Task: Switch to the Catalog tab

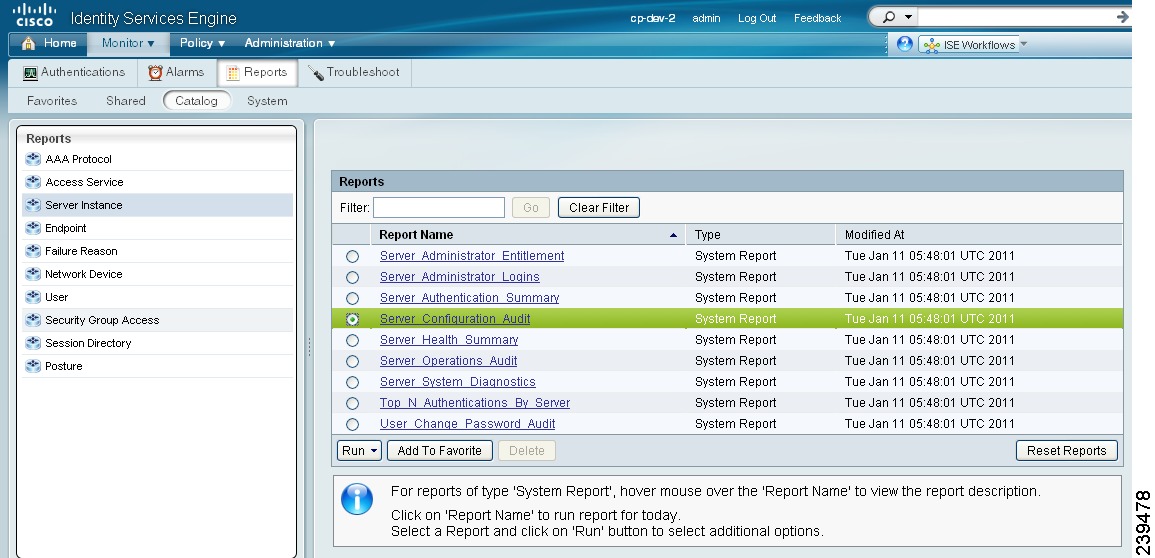Action: click(197, 101)
